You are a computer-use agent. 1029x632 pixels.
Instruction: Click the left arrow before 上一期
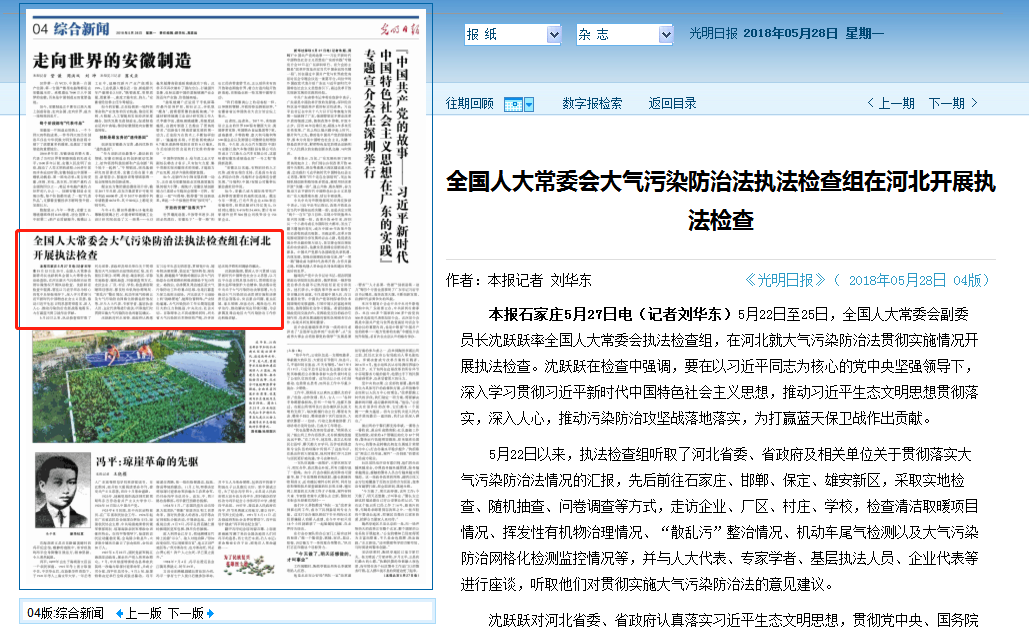pyautogui.click(x=871, y=103)
